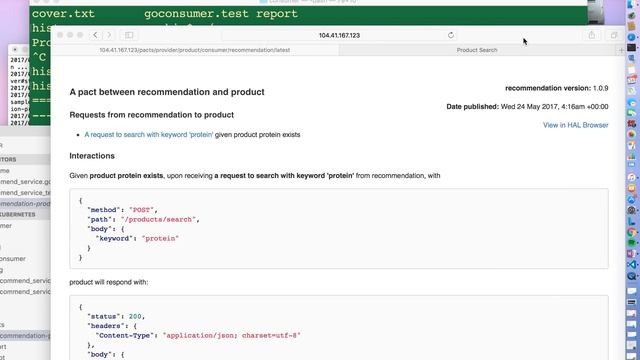
Task: Click 'Requests from recommendation to product' heading
Action: coord(151,115)
